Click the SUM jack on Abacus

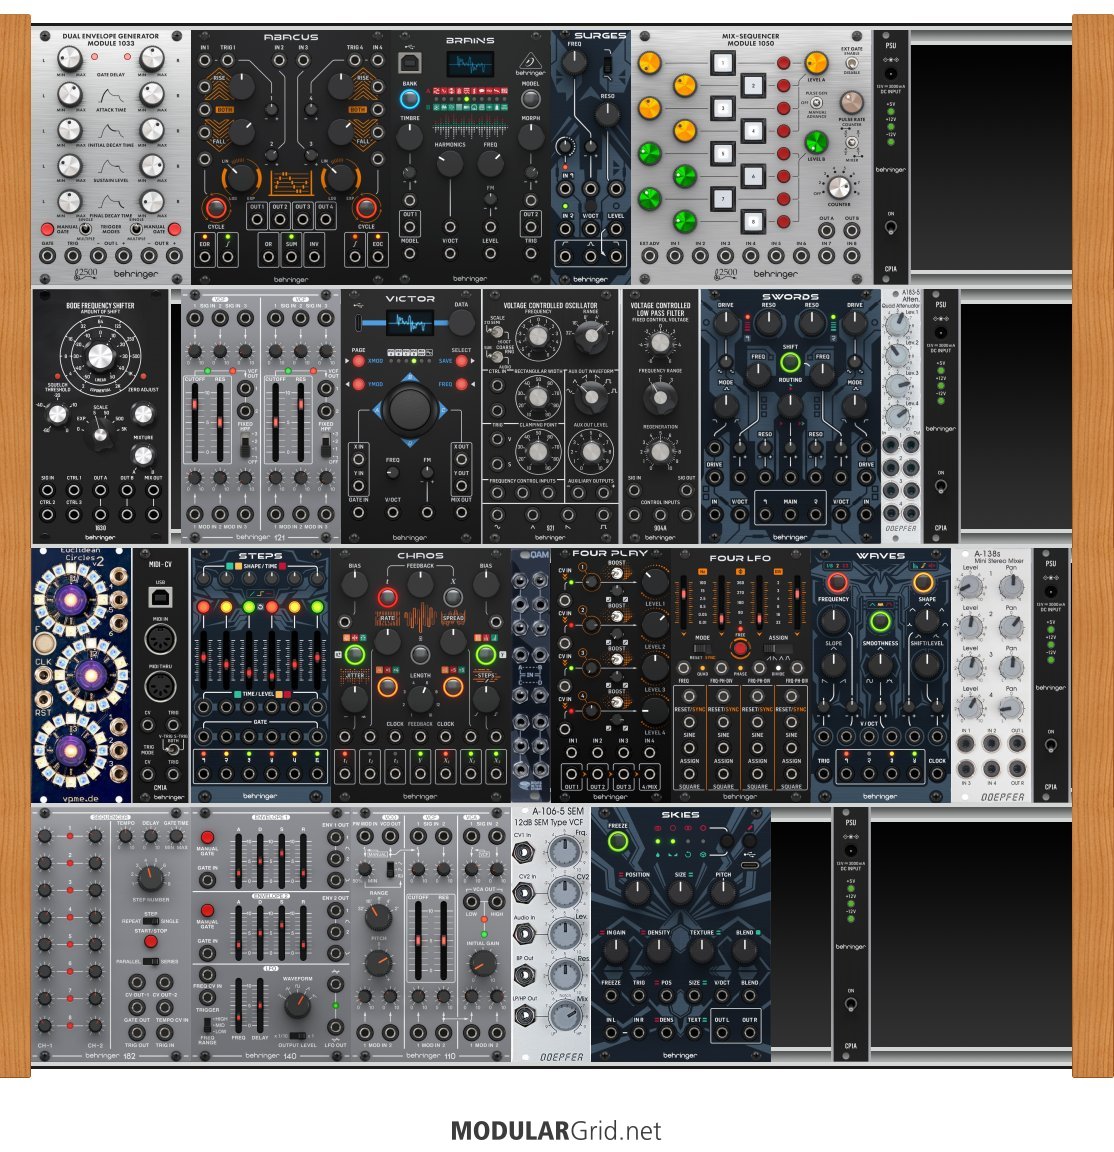[292, 257]
